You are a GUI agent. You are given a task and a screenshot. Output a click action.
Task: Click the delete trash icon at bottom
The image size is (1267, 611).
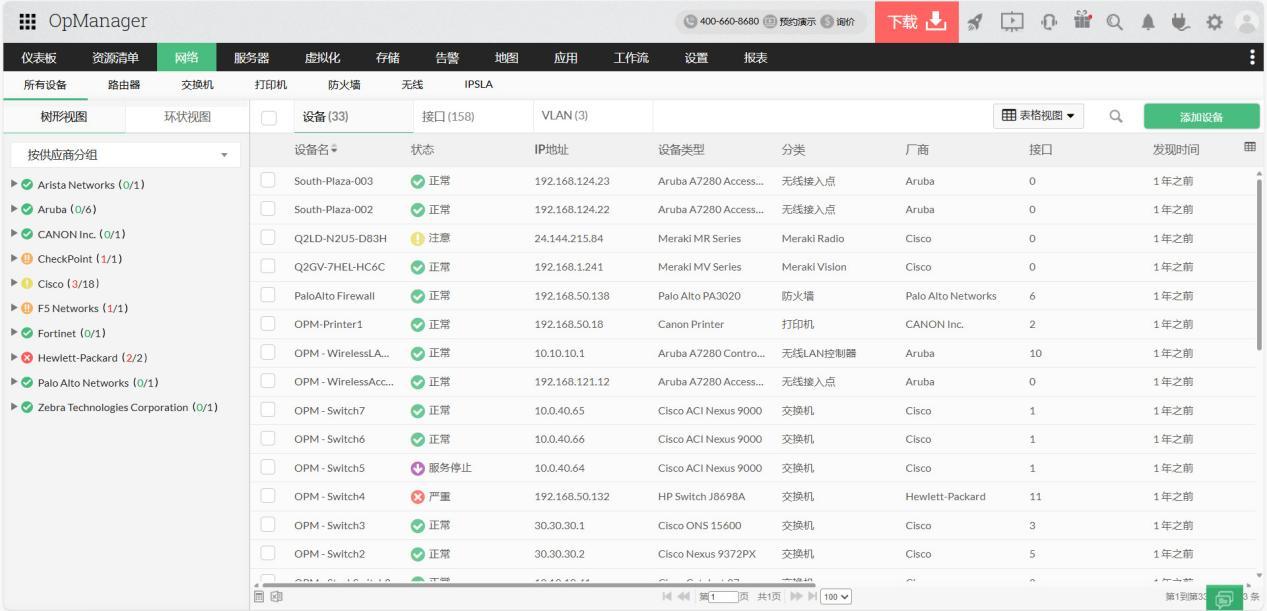[259, 597]
